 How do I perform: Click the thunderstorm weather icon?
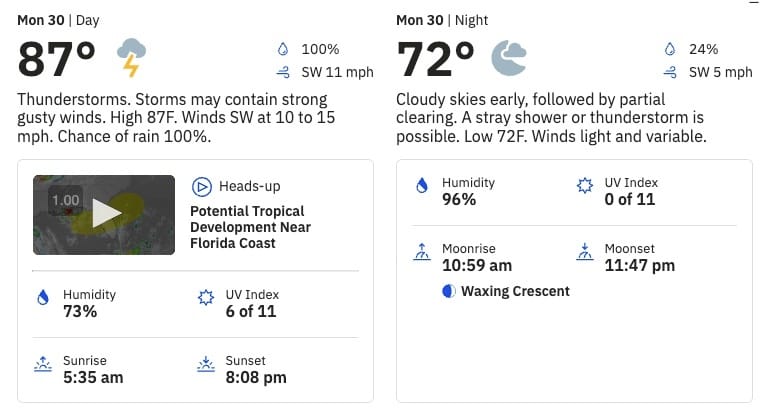tap(131, 57)
